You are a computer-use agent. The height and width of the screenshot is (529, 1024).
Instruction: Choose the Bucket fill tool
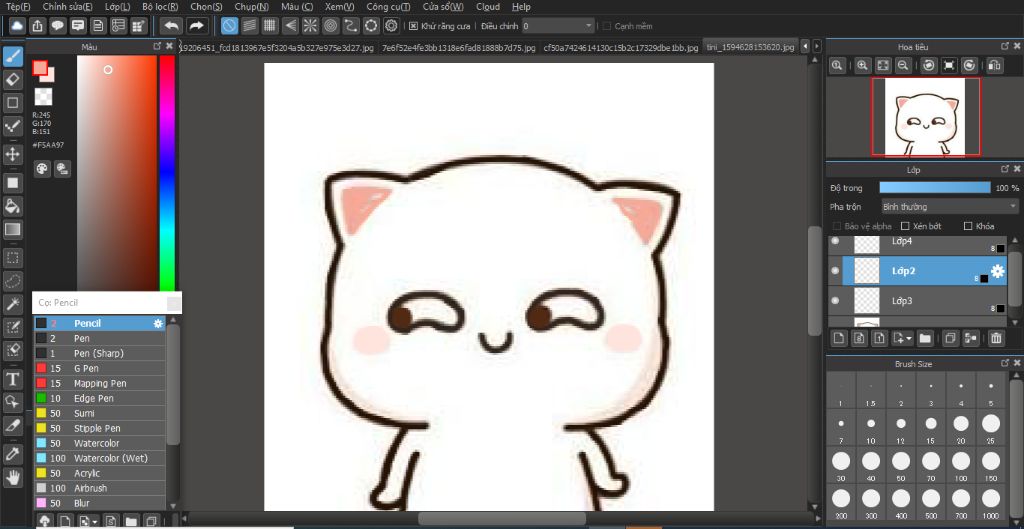click(12, 206)
